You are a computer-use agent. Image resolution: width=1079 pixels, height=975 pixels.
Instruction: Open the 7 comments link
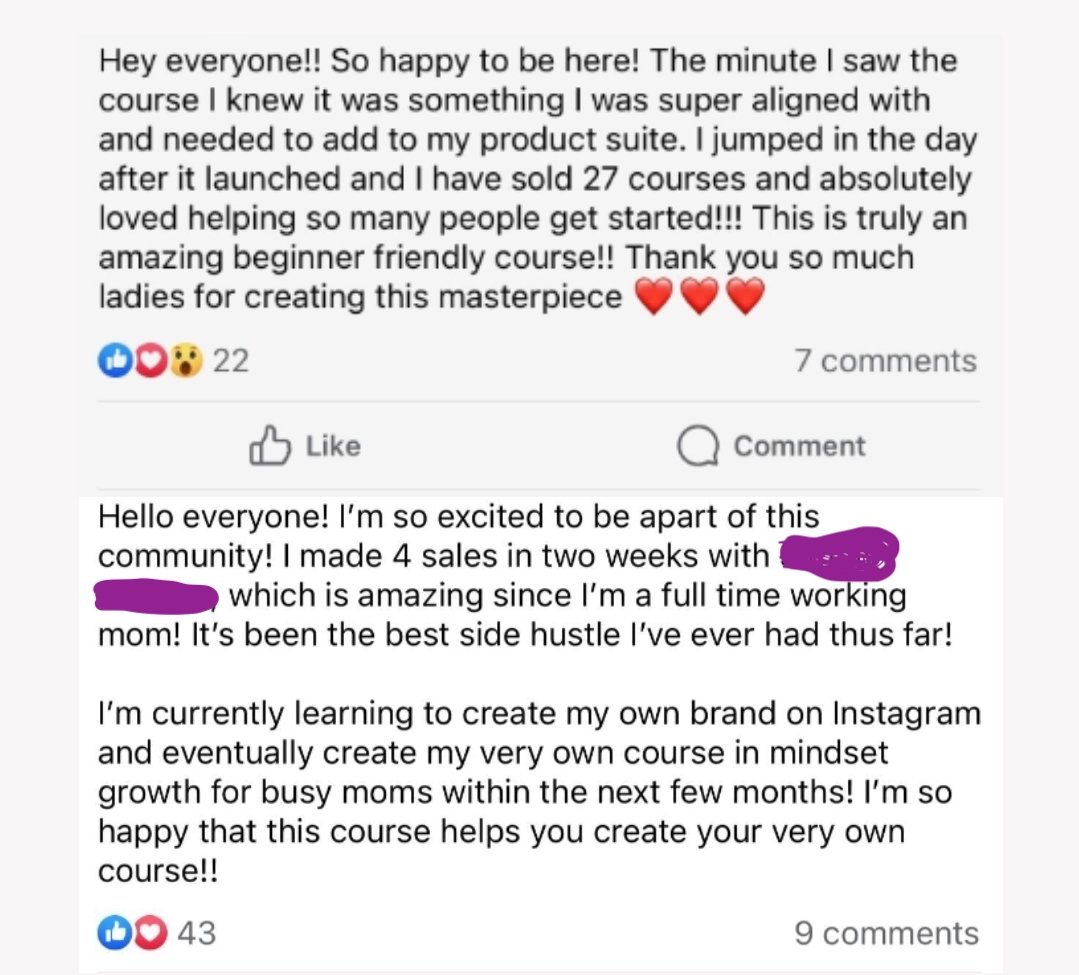point(885,361)
